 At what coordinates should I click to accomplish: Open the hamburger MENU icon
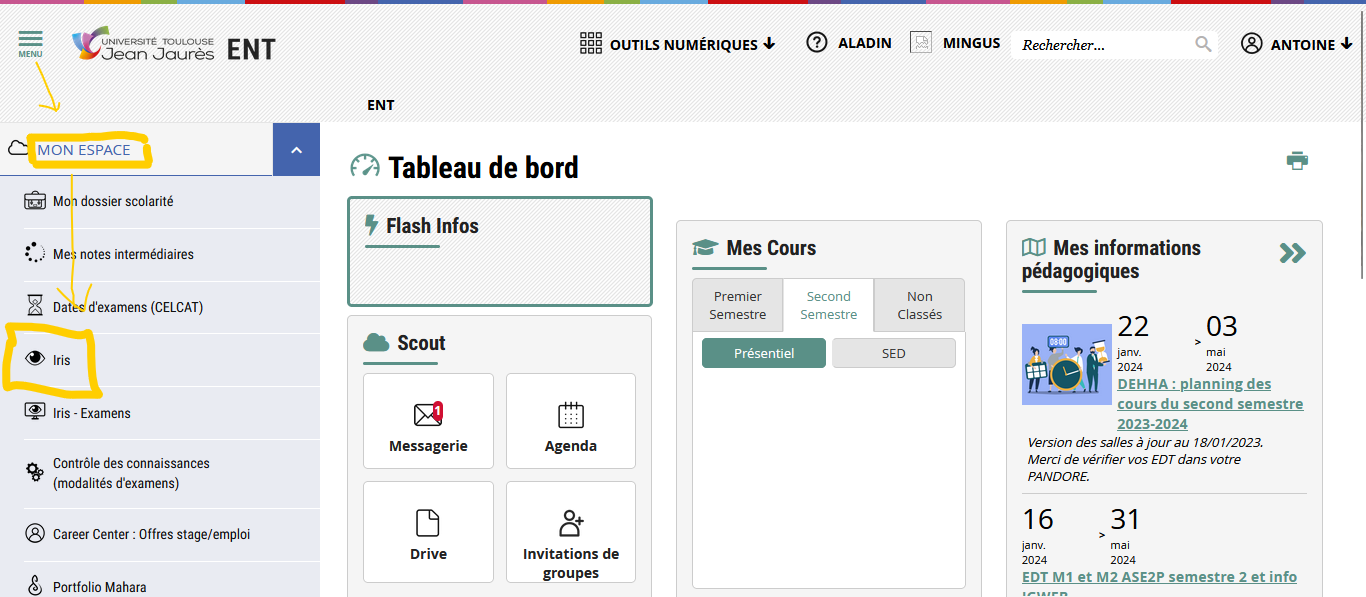30,44
